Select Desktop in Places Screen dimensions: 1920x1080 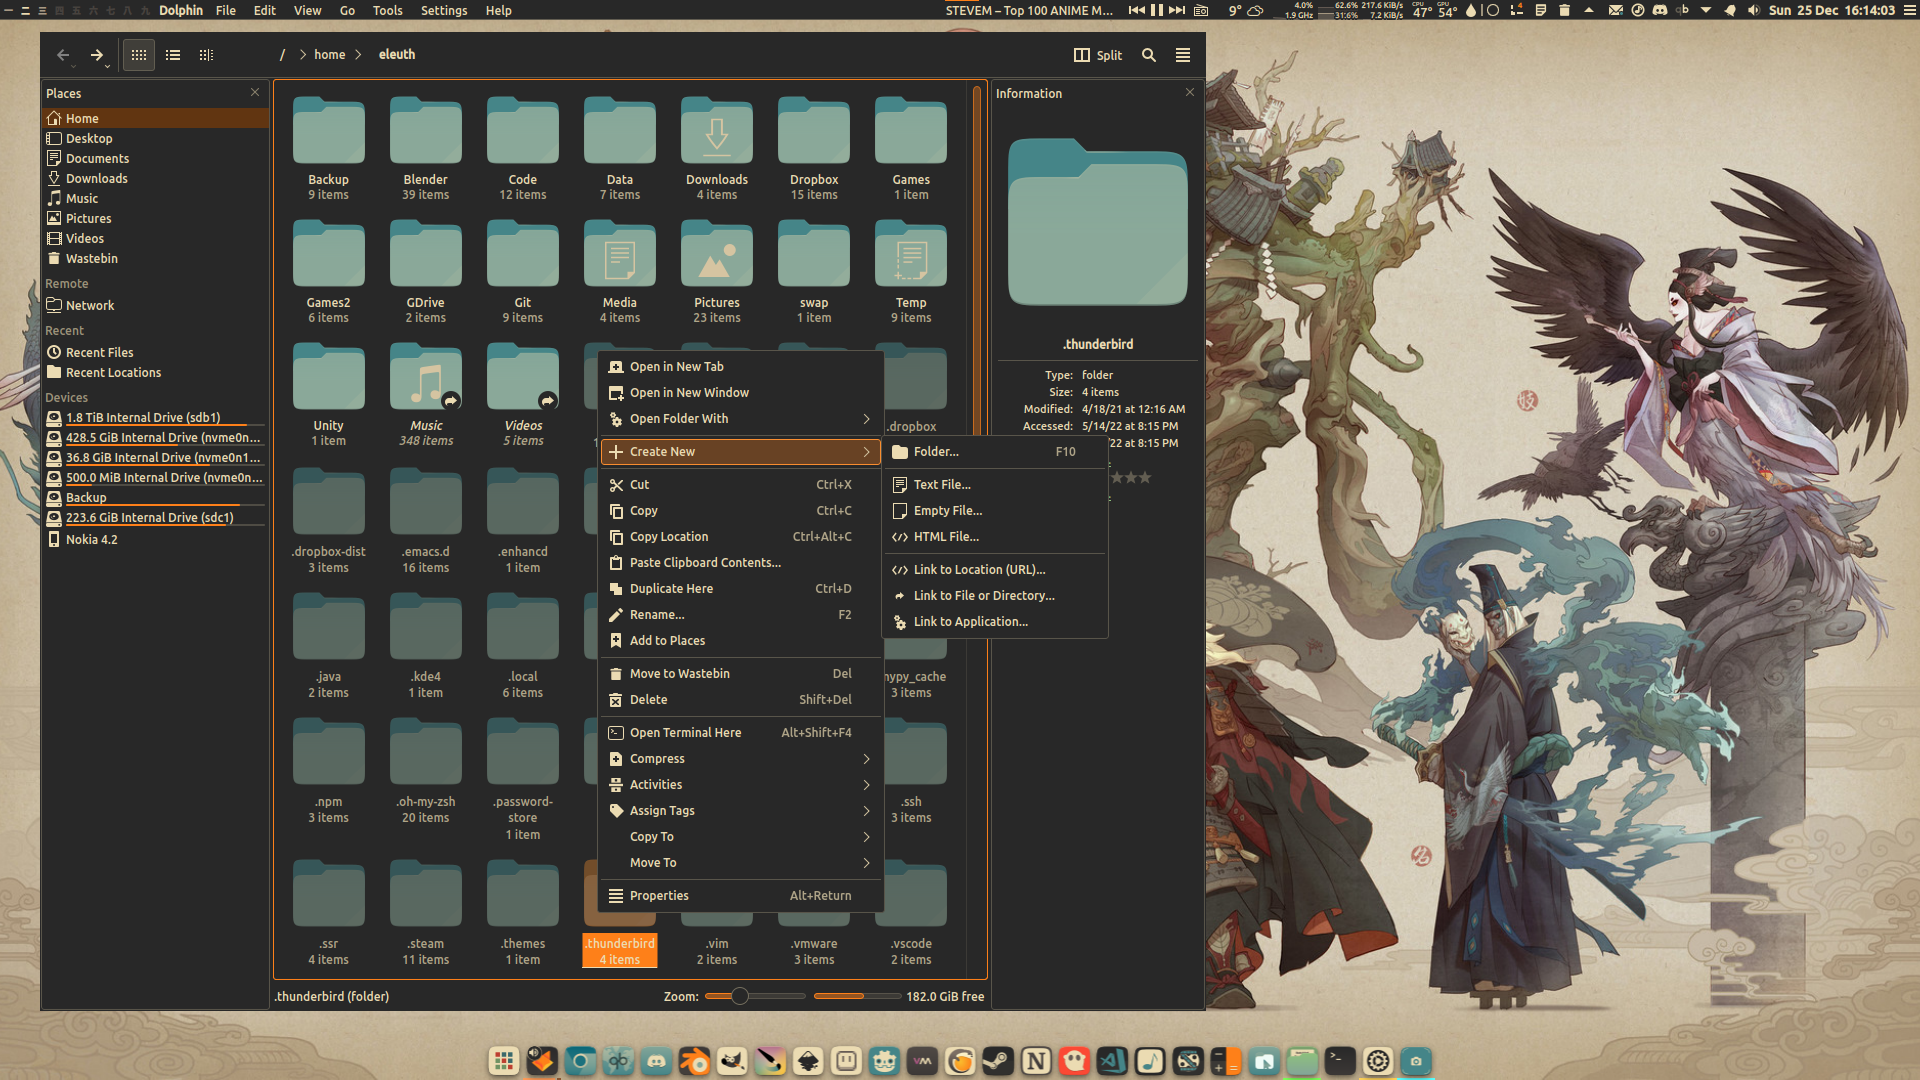point(155,139)
